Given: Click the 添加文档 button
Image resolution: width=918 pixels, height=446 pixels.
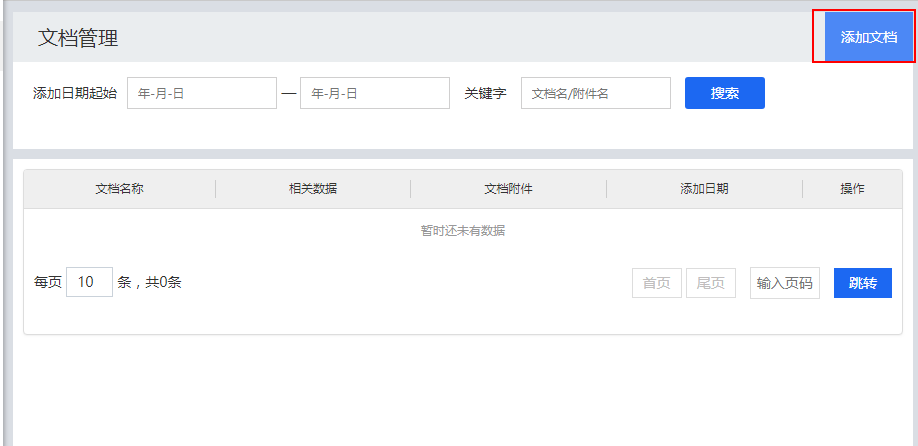Looking at the screenshot, I should 869,37.
